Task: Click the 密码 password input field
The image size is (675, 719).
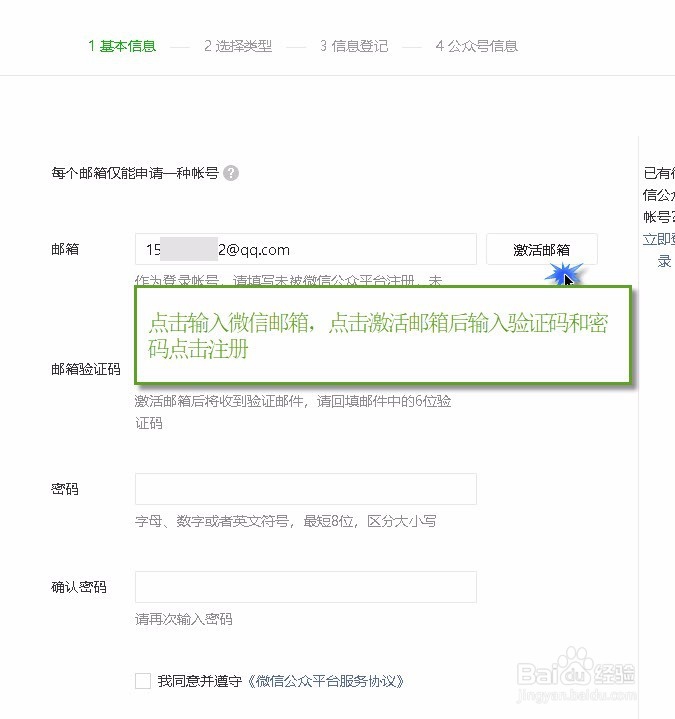Action: (x=306, y=489)
